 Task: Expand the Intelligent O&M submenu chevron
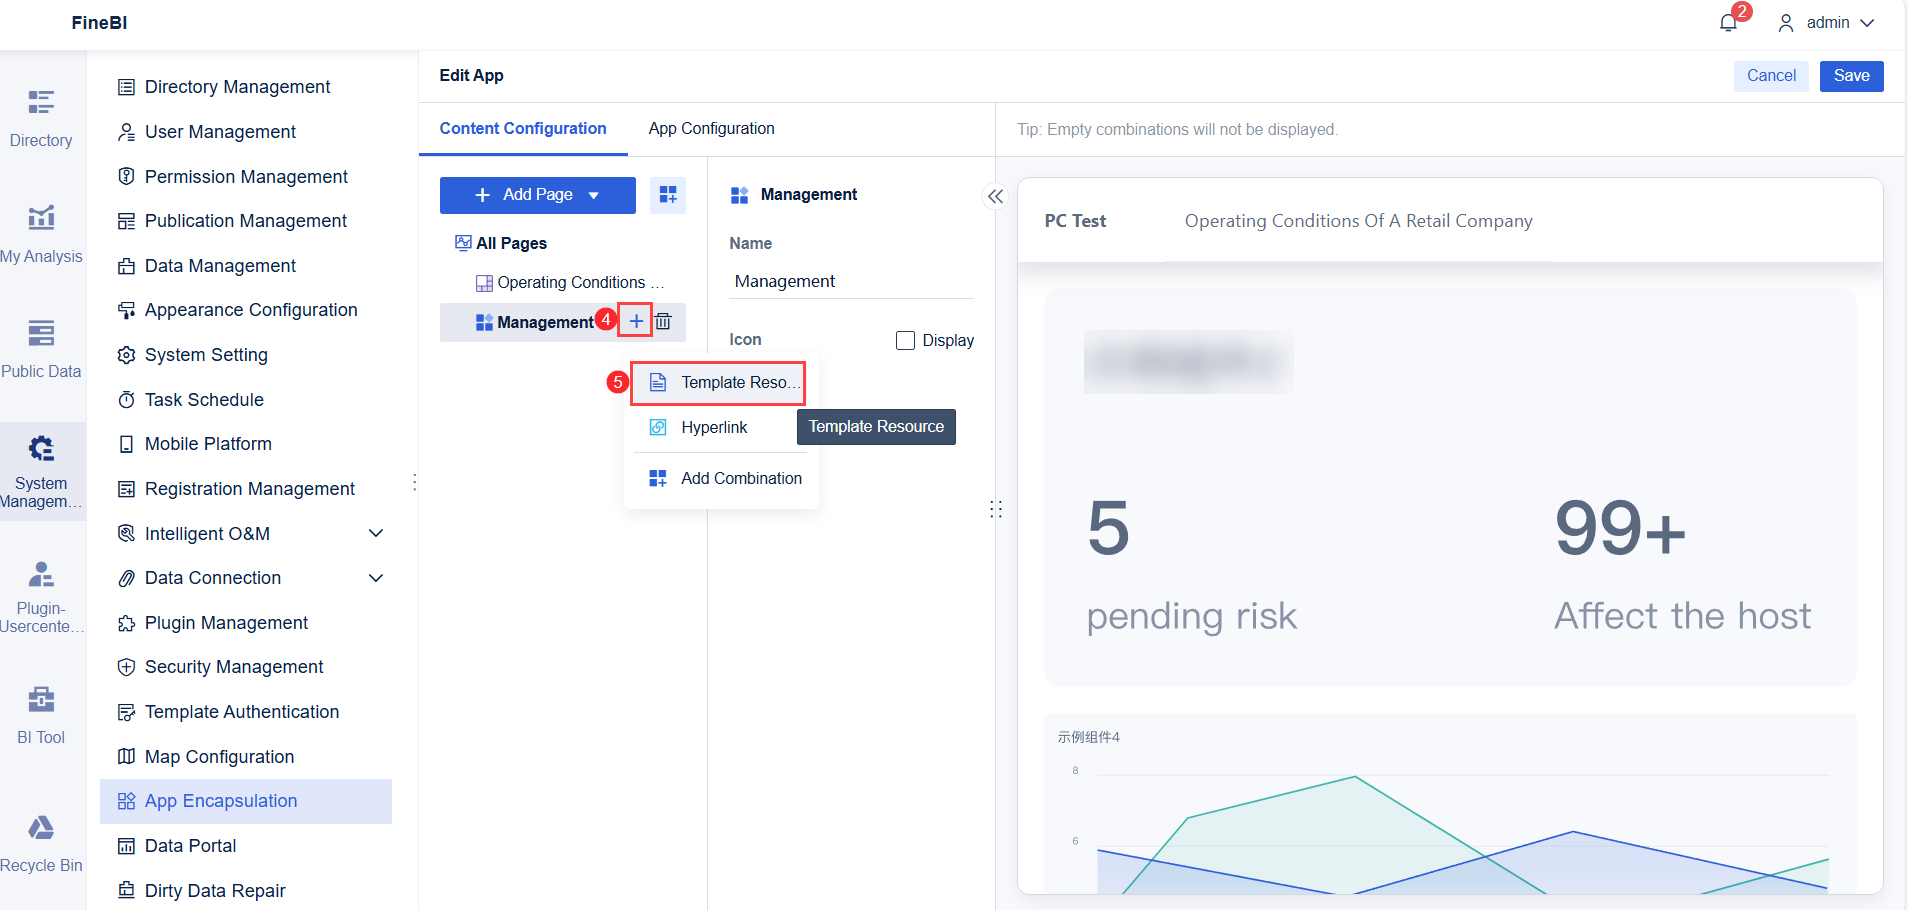point(376,533)
